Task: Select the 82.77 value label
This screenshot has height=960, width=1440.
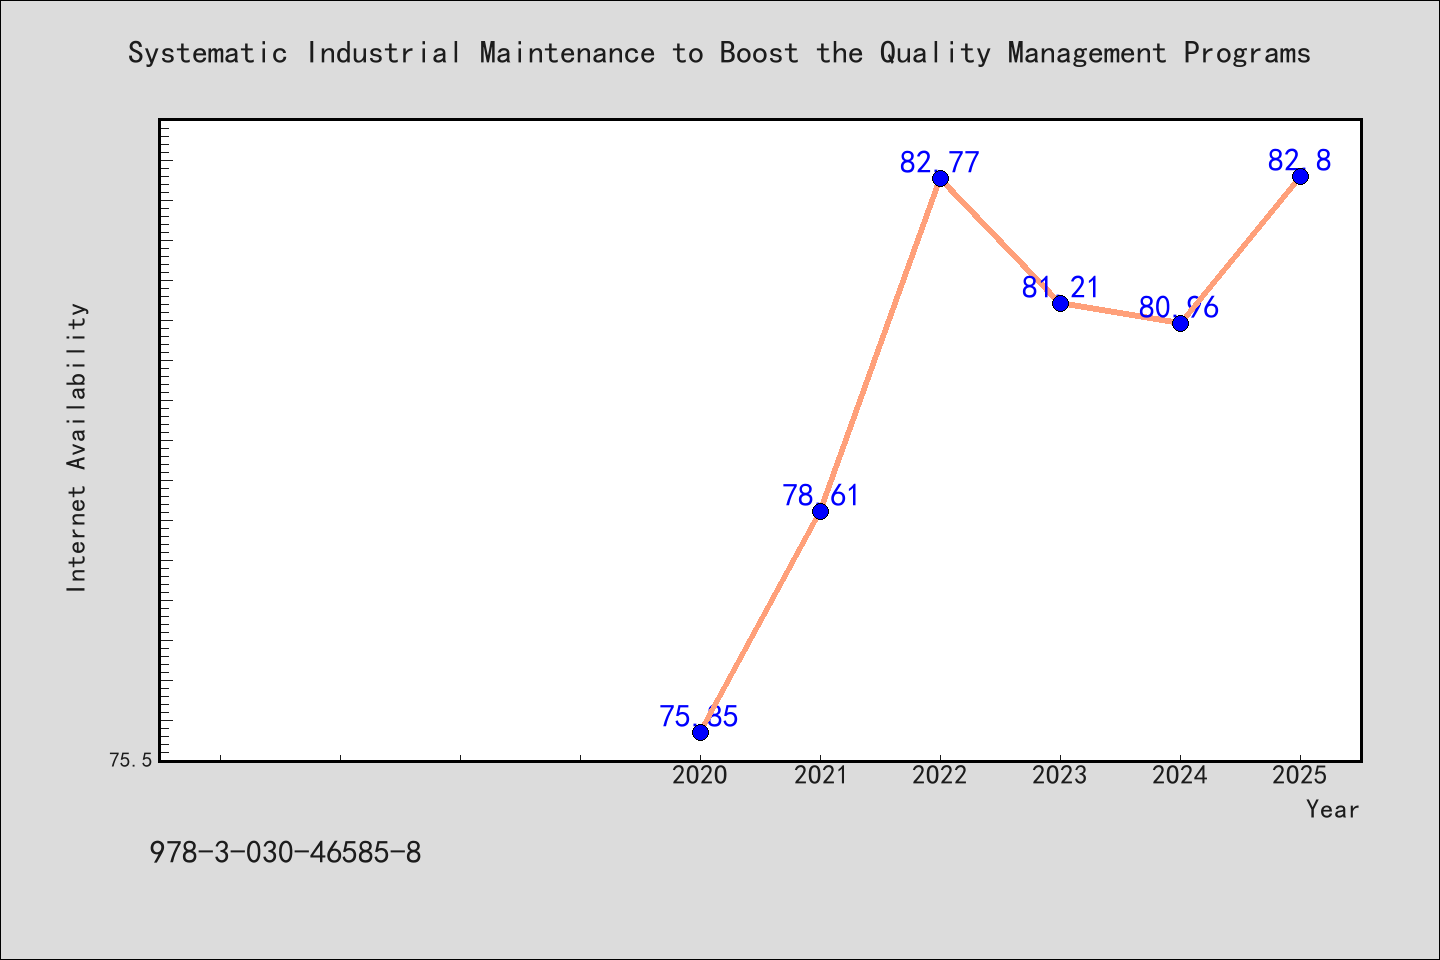Action: tap(940, 162)
